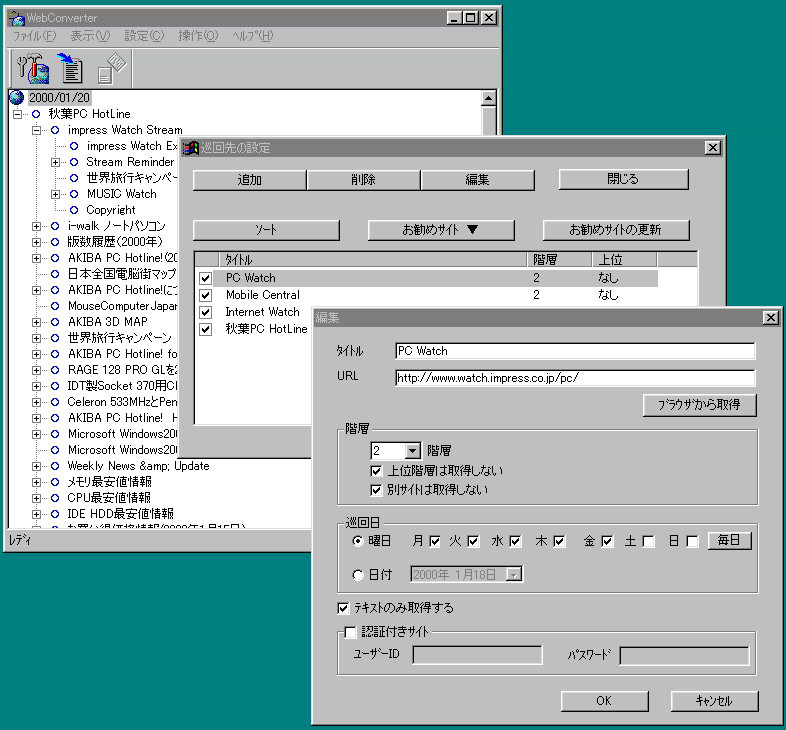Check the 土 (Saturday) checkbox
The image size is (786, 730).
pos(648,541)
